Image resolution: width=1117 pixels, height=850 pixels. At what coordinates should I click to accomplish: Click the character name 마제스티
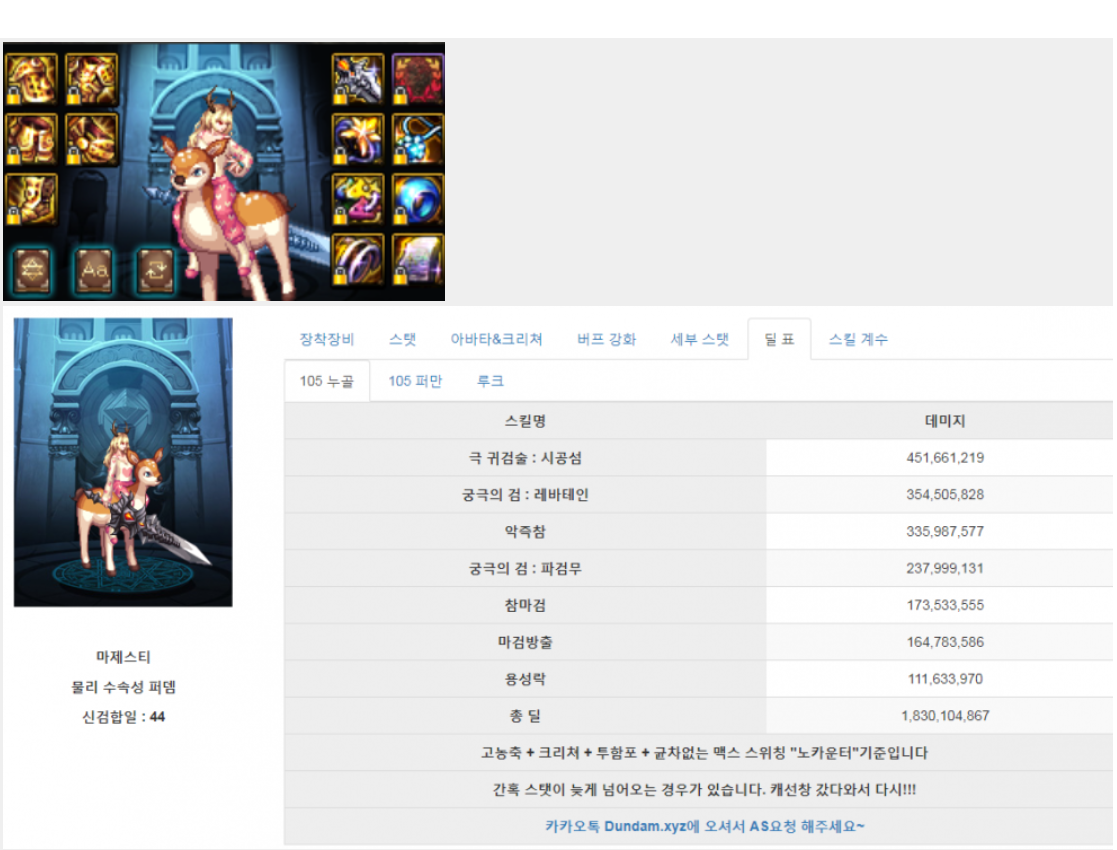point(123,657)
